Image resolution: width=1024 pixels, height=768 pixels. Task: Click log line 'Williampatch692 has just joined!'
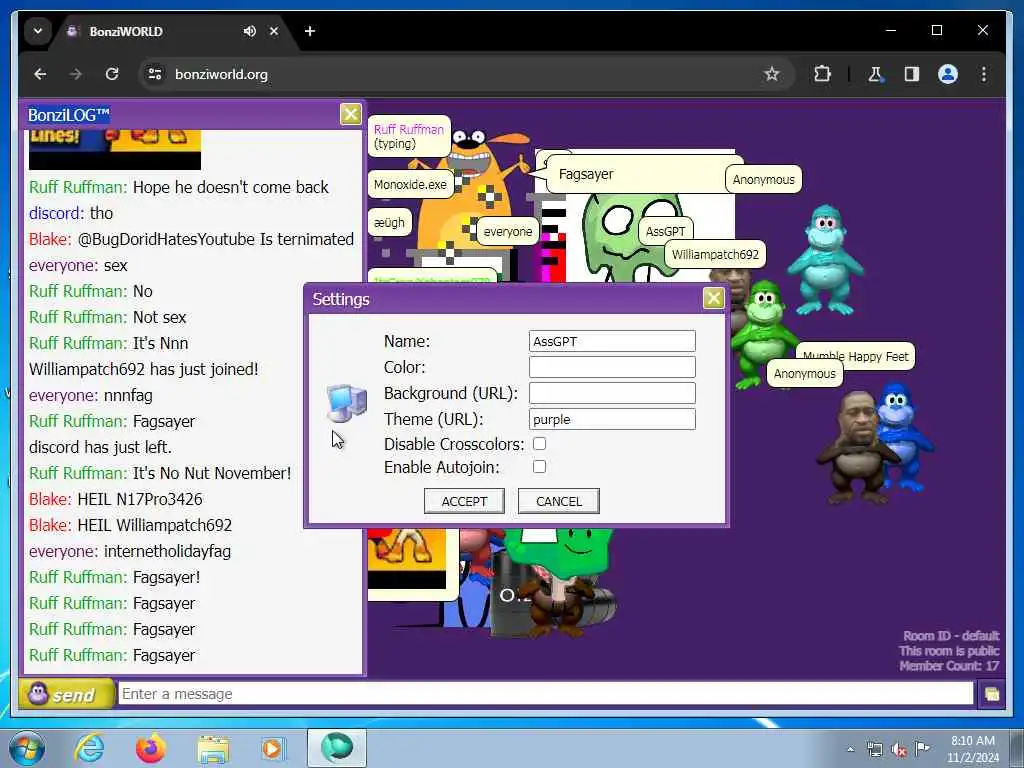click(x=144, y=369)
